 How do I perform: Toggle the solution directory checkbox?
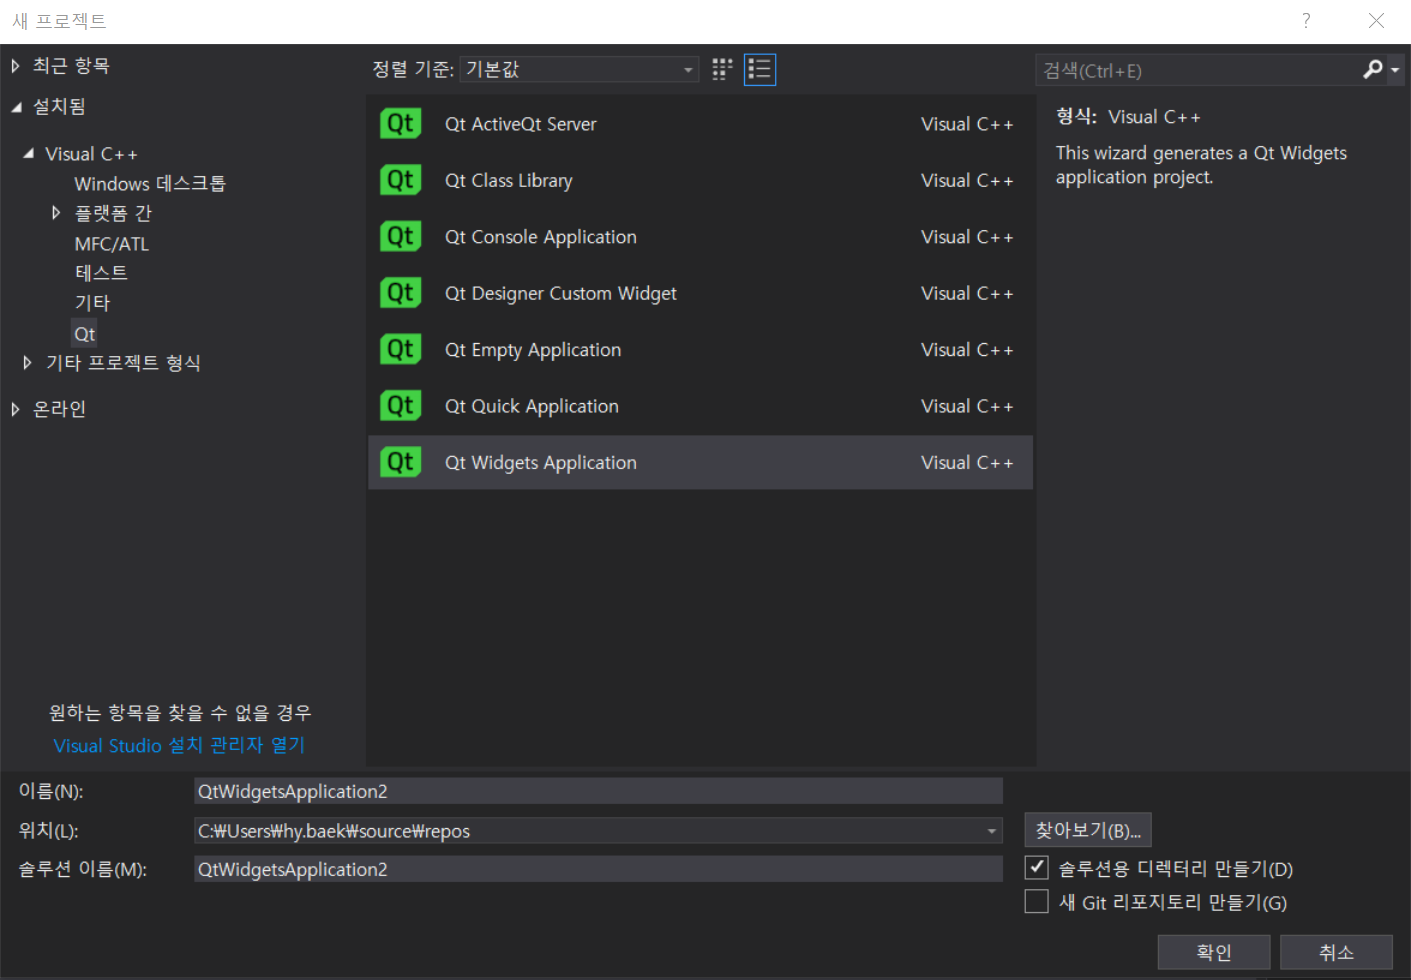[1037, 867]
